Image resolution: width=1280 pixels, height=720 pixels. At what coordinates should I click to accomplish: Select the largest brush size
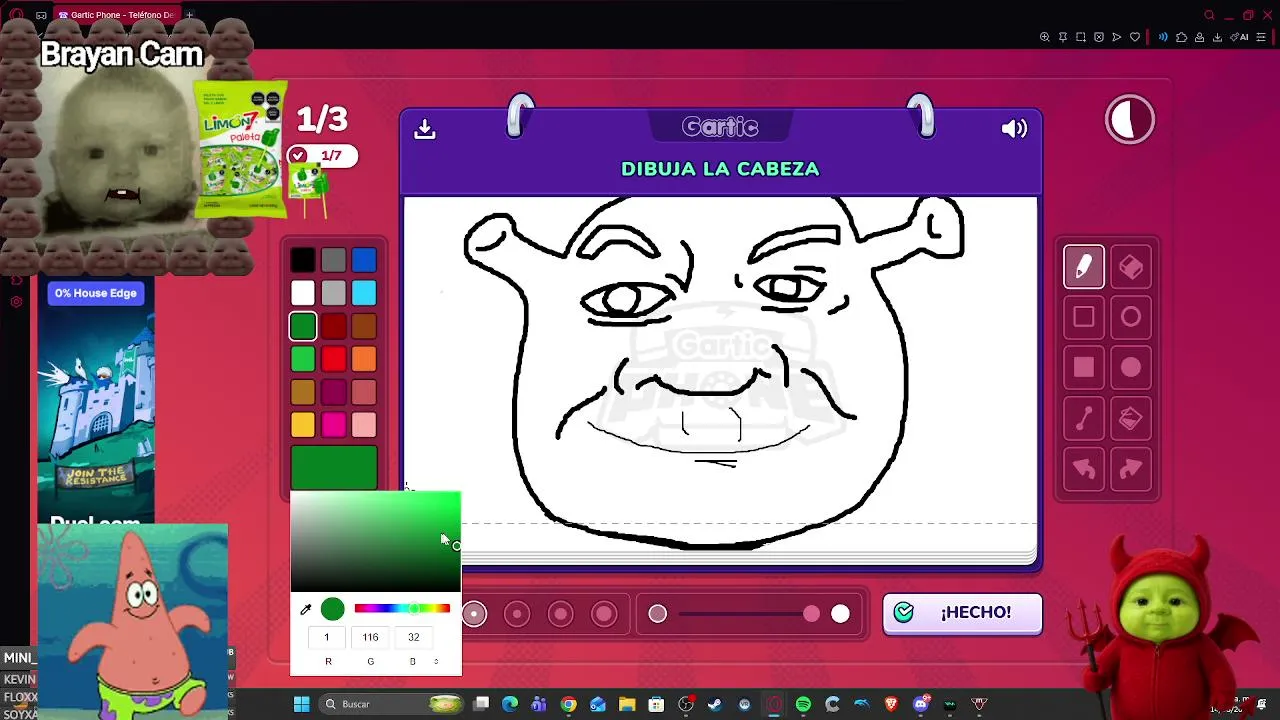point(604,614)
